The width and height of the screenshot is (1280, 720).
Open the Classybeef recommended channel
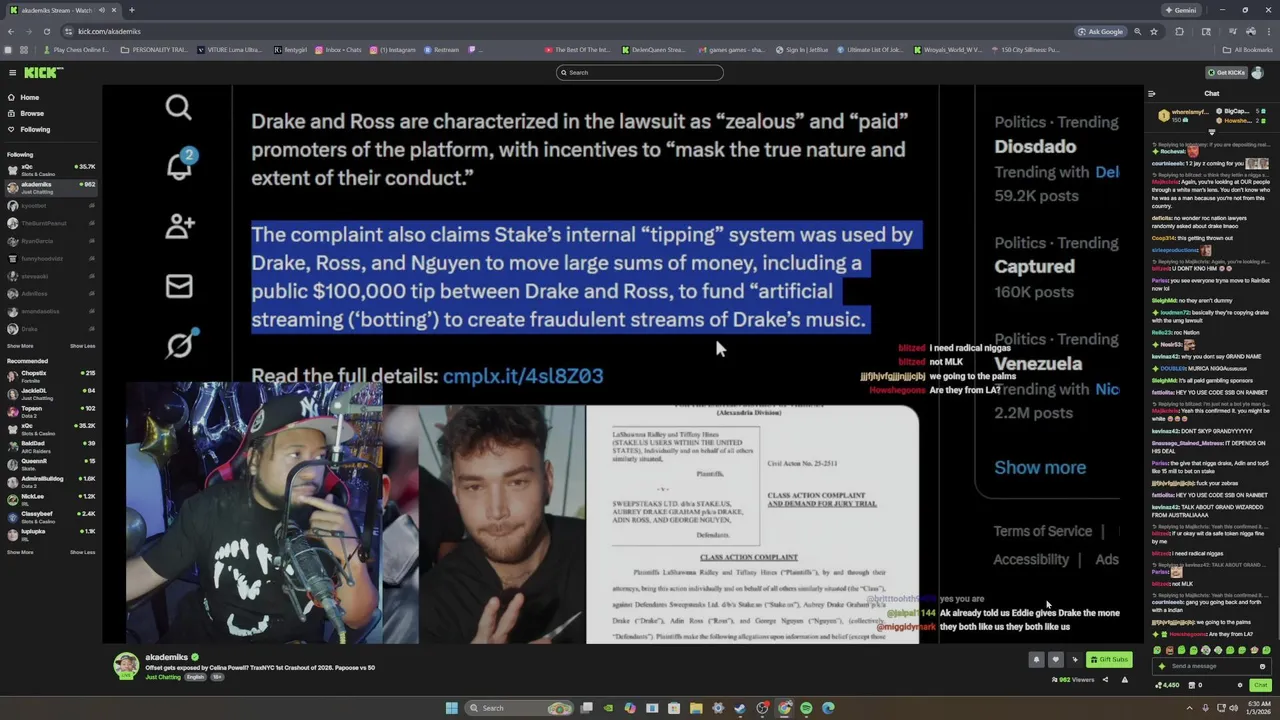[50, 516]
